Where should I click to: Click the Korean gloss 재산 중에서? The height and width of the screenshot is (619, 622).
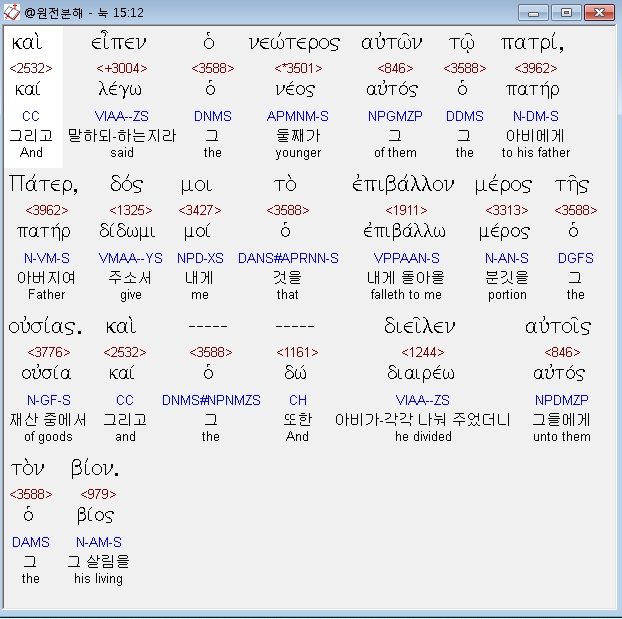[x=48, y=420]
